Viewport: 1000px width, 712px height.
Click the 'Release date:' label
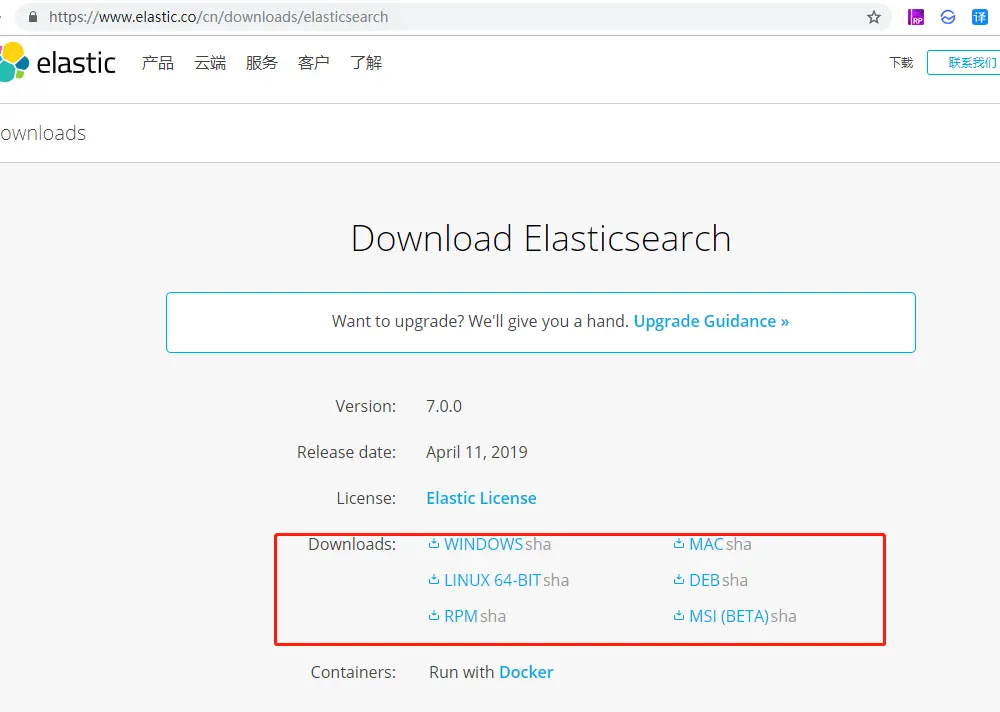coord(346,452)
